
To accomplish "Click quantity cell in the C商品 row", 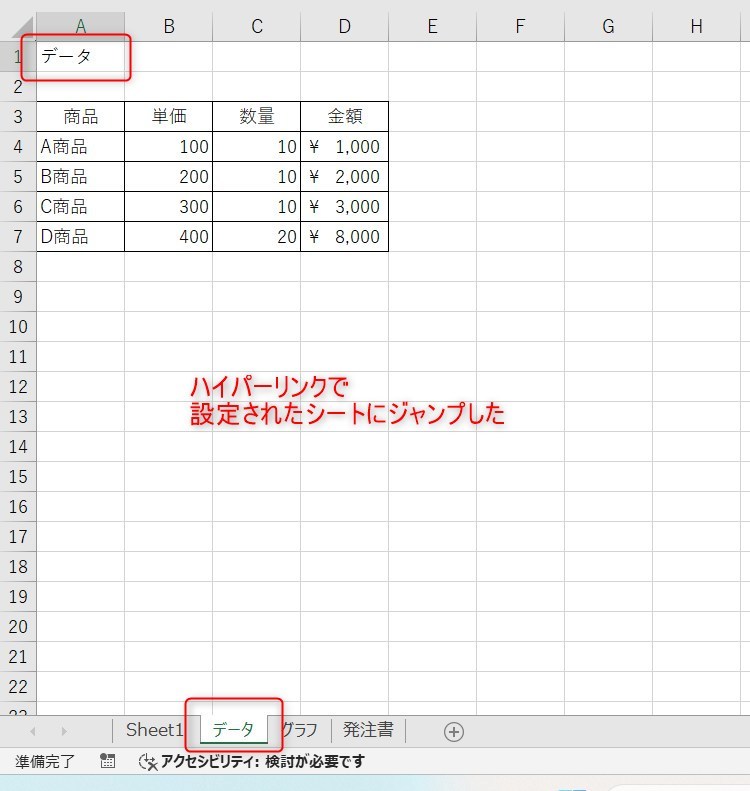I will 256,206.
